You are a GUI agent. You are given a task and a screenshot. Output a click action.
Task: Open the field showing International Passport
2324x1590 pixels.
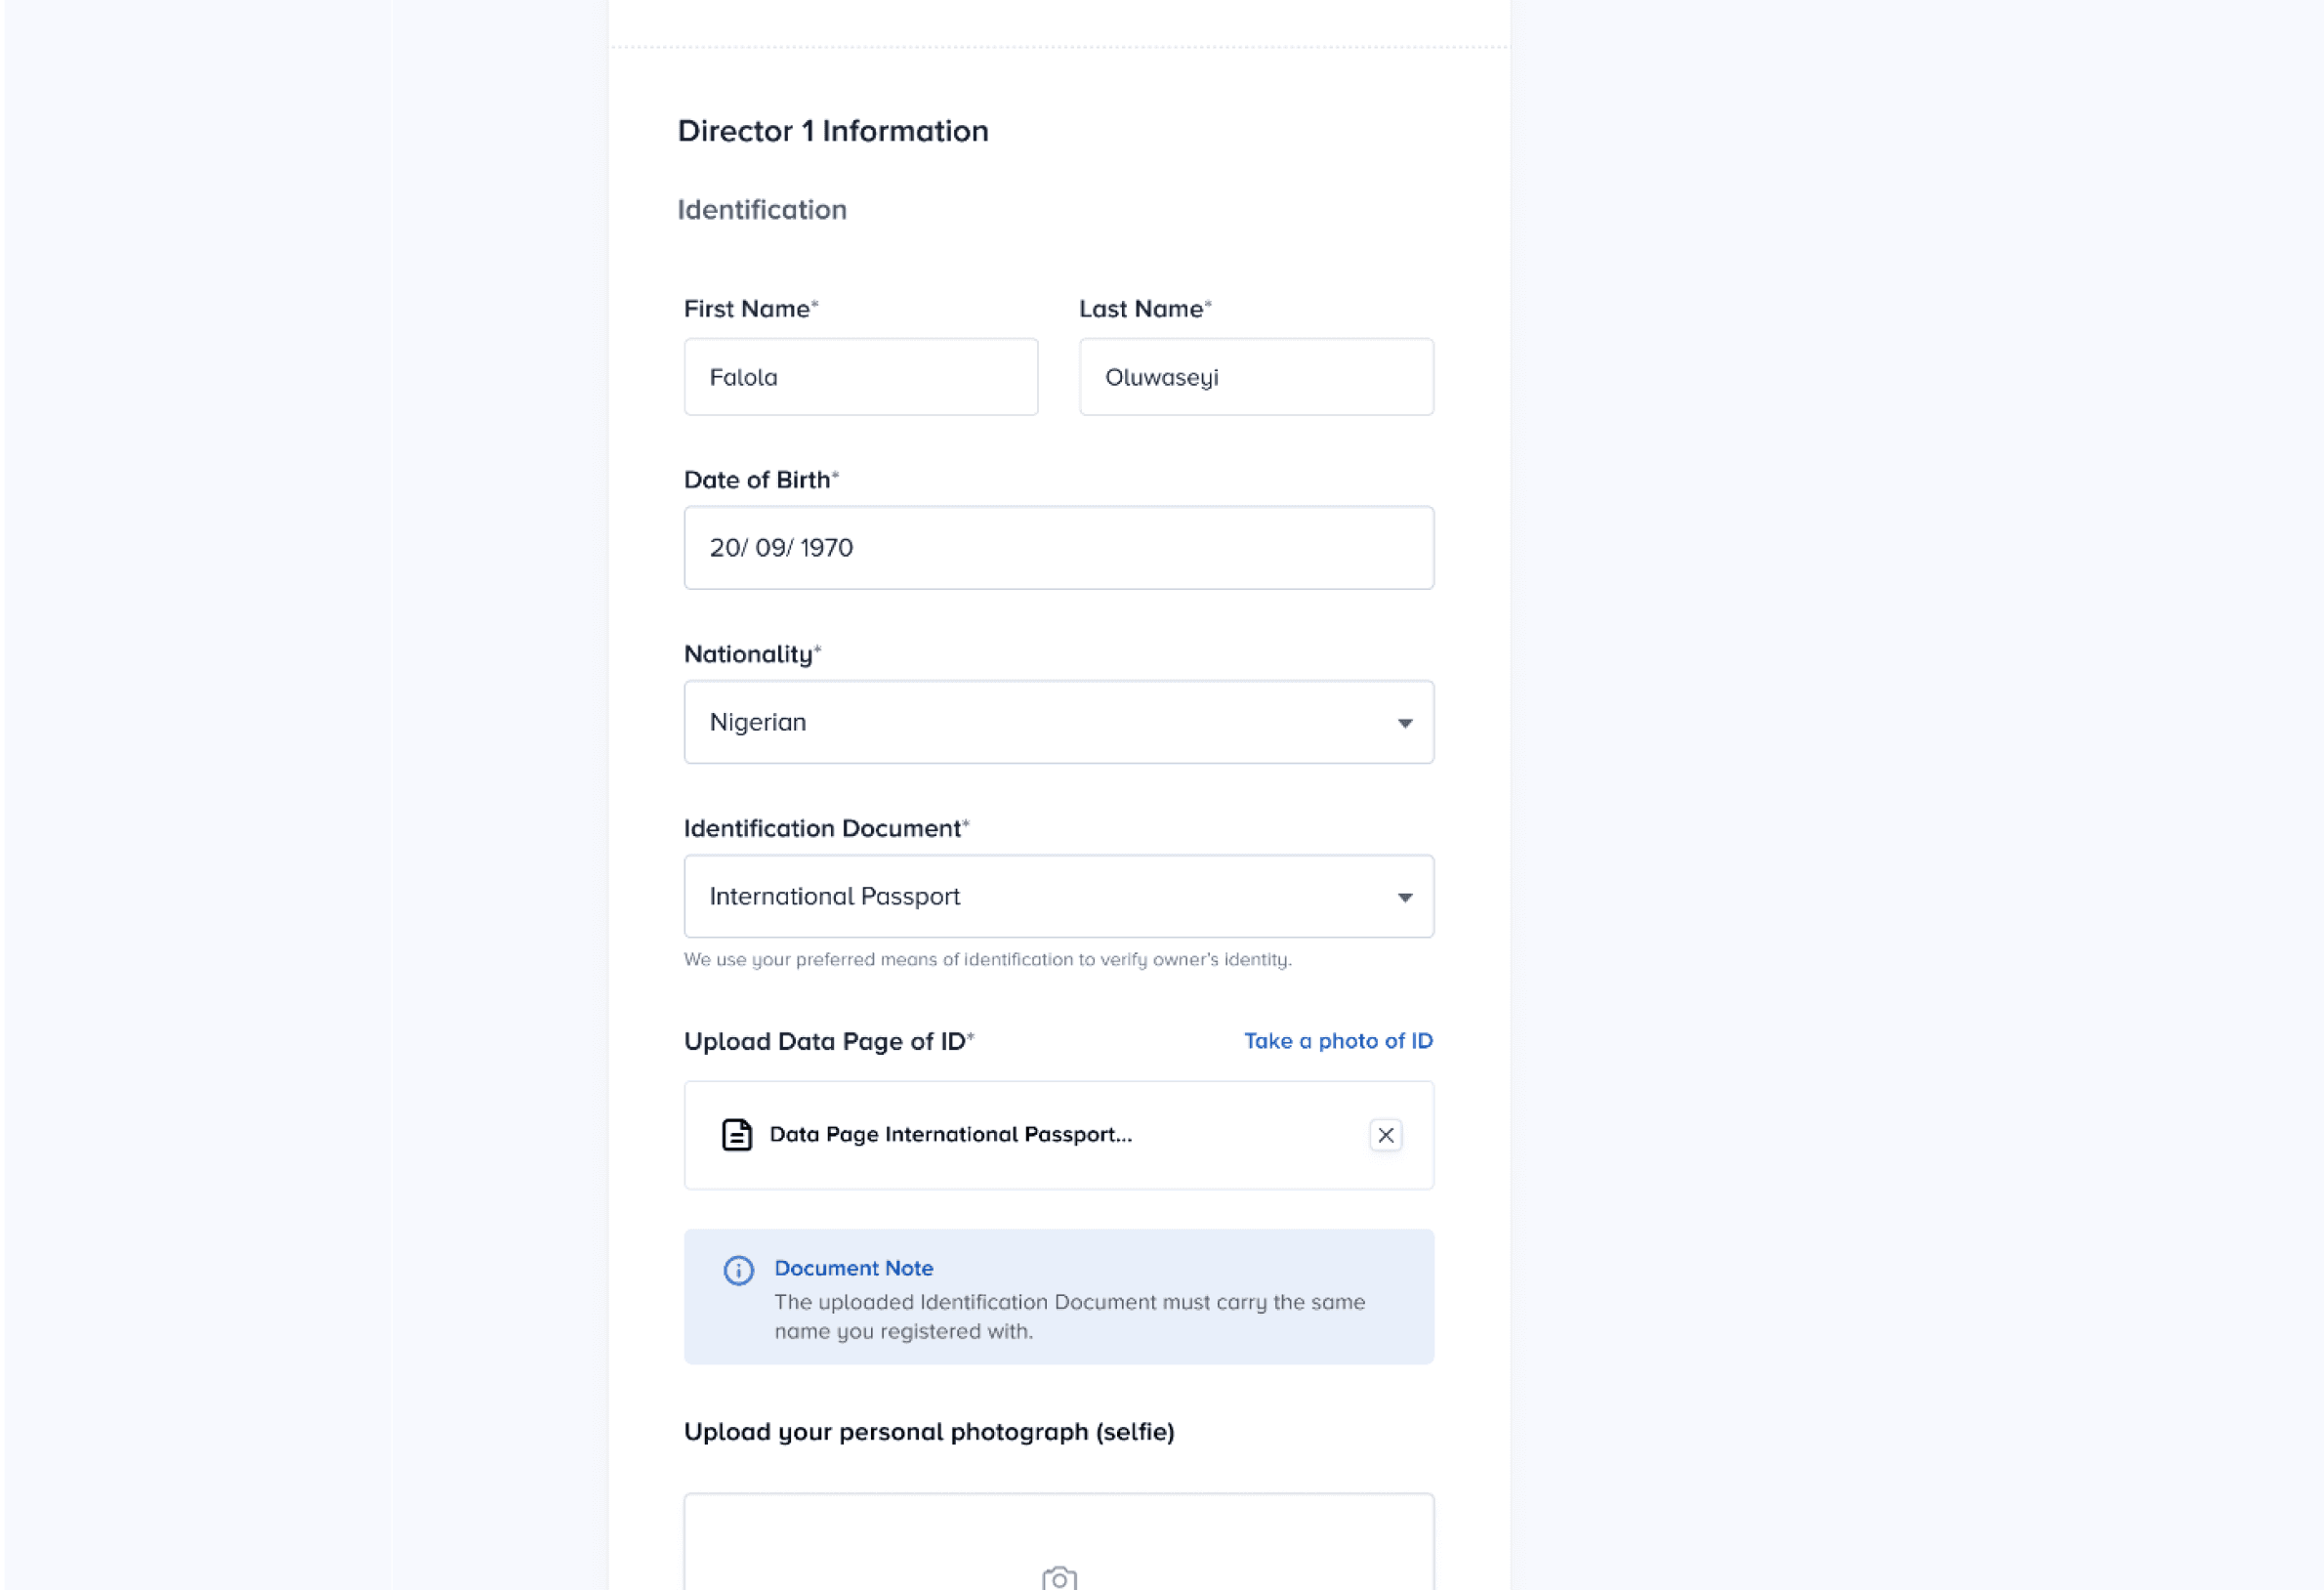click(1059, 896)
